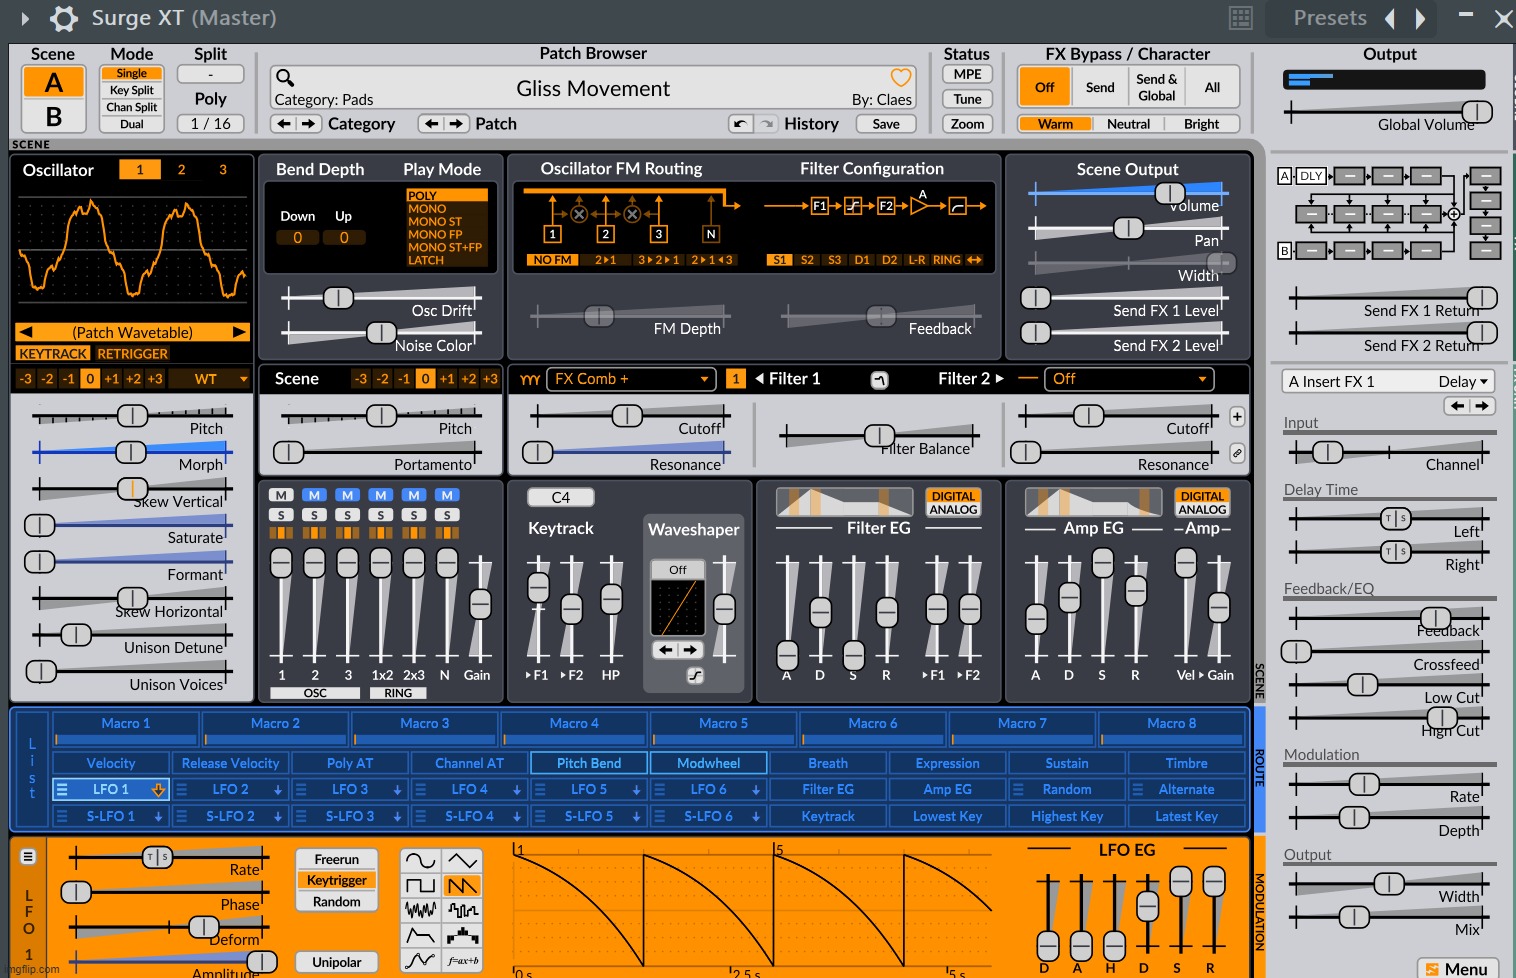Open the Filter 1 type dropdown FX Comb +
Viewport: 1516px width, 978px height.
[631, 379]
